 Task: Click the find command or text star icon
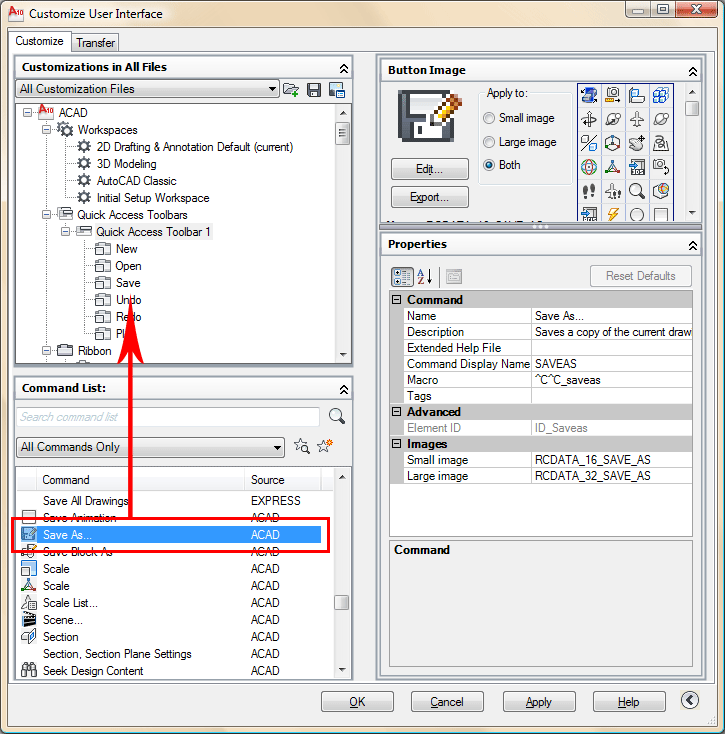[302, 446]
